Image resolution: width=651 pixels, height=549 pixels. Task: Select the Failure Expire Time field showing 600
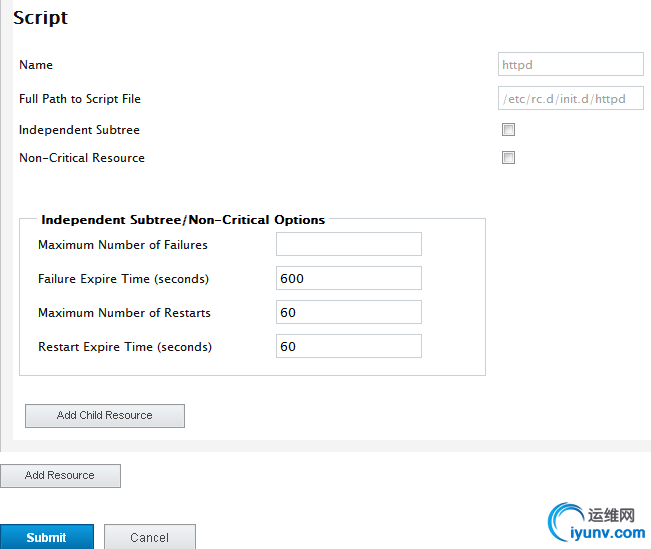(348, 279)
